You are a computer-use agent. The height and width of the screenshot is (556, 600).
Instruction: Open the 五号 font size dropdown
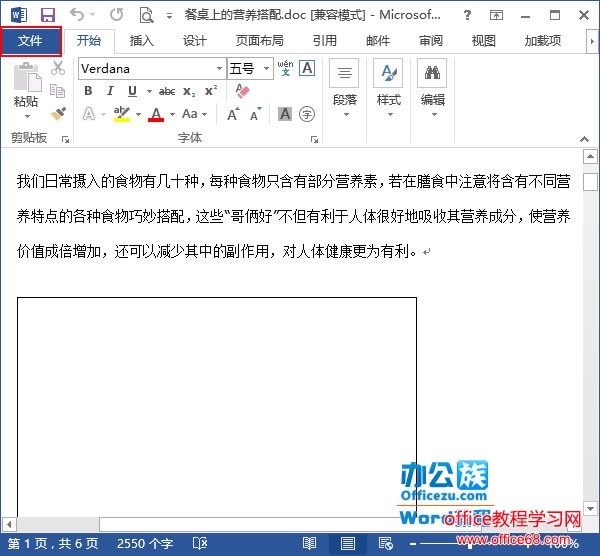tap(266, 69)
